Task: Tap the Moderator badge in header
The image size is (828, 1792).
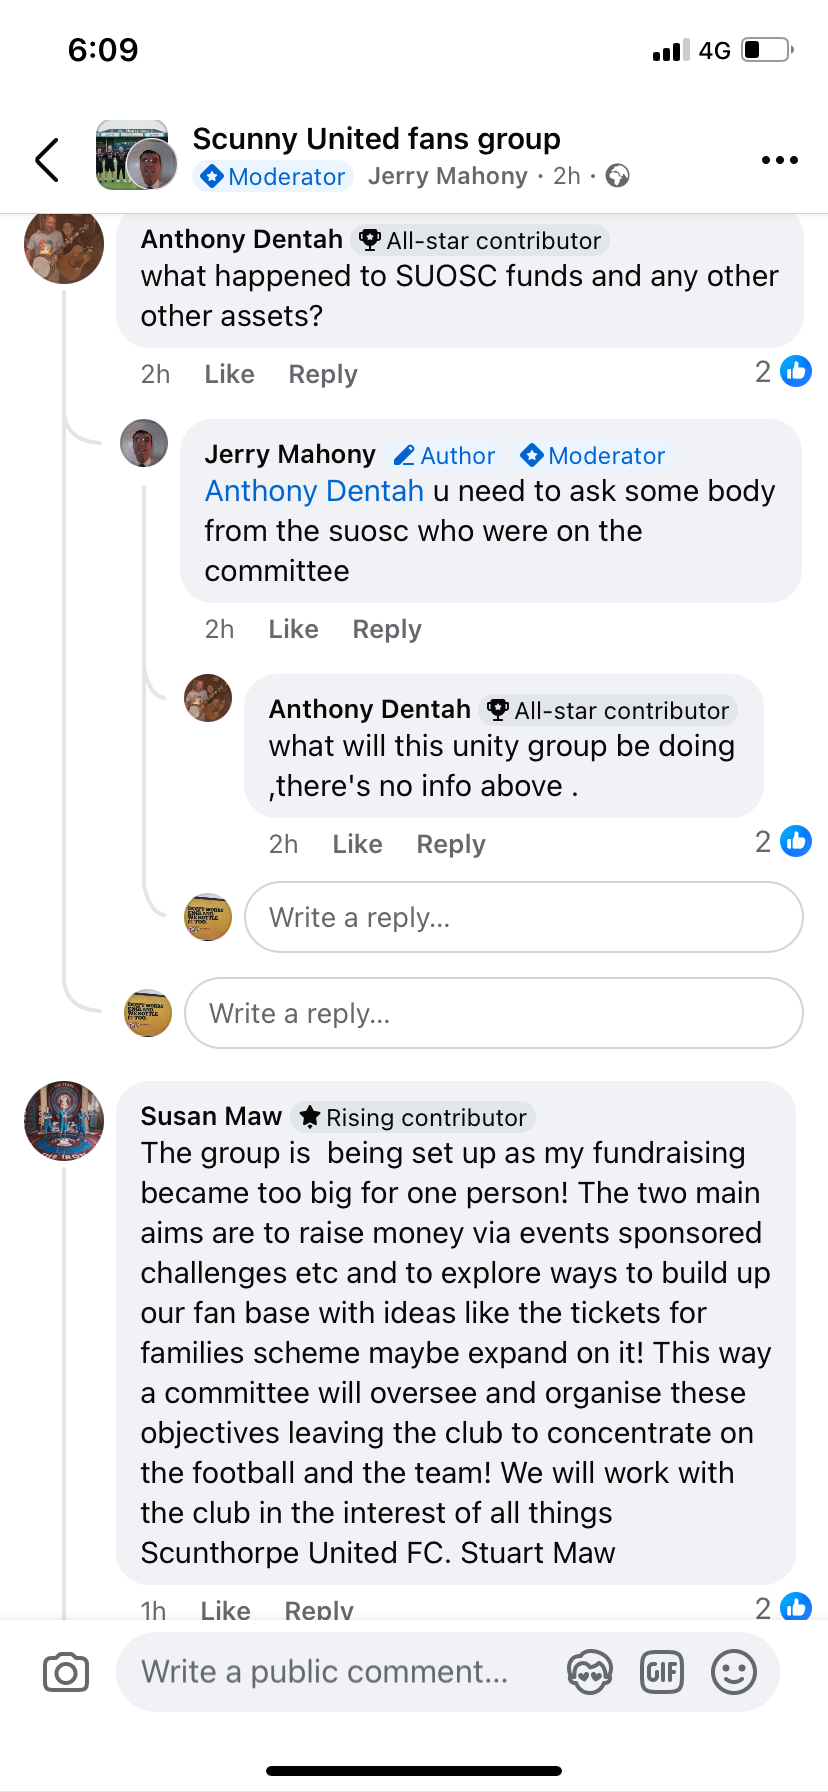Action: [273, 176]
